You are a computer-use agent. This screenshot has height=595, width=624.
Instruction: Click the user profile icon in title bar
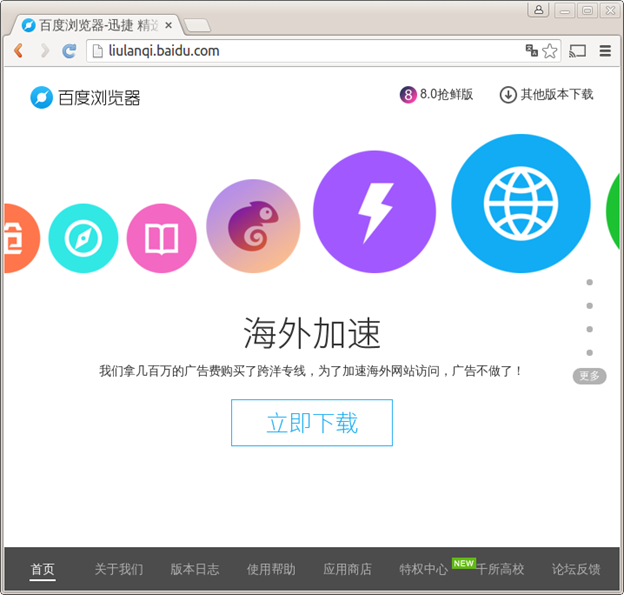coord(538,10)
